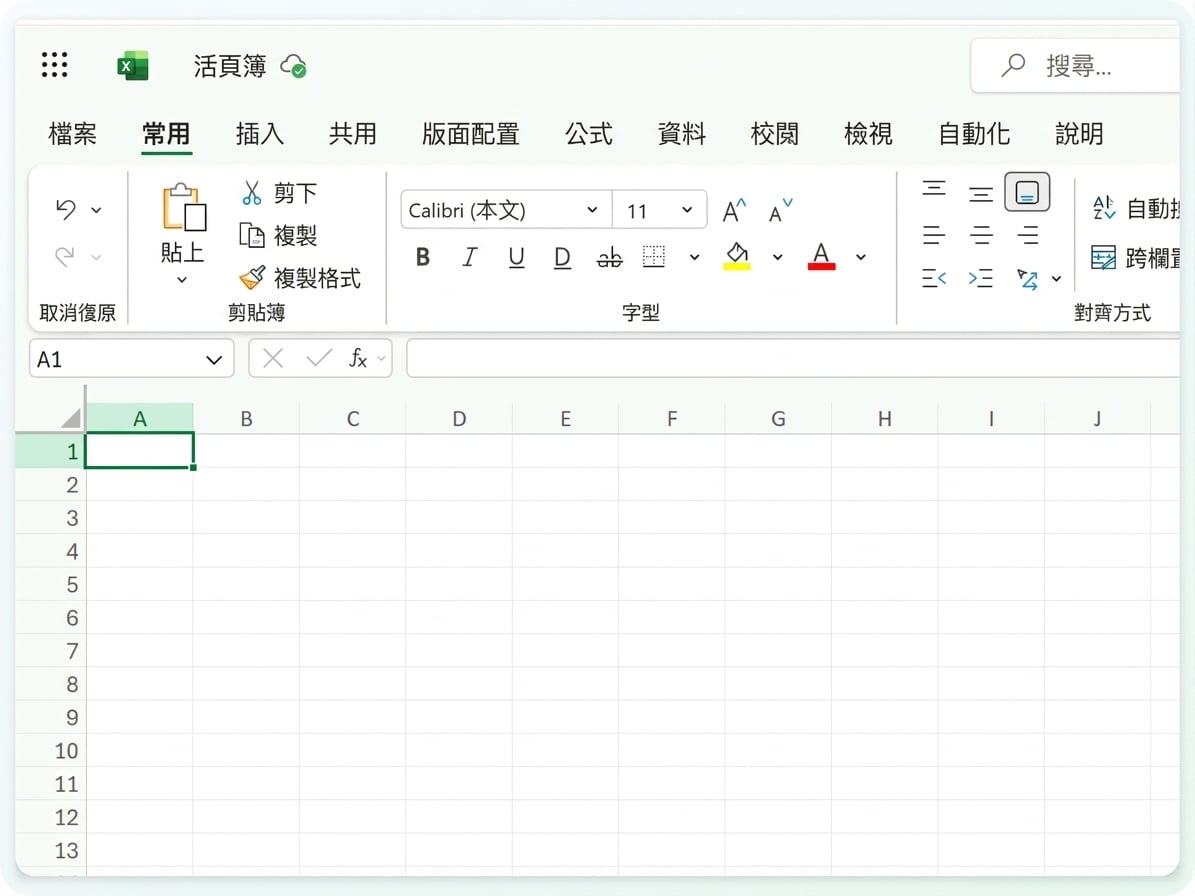Toggle bold formatting
Screen dimensions: 1195x896
pos(423,258)
